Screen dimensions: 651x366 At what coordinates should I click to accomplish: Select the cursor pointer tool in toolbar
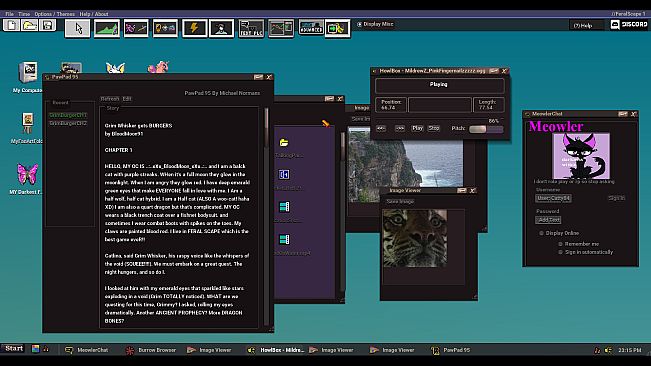point(78,28)
